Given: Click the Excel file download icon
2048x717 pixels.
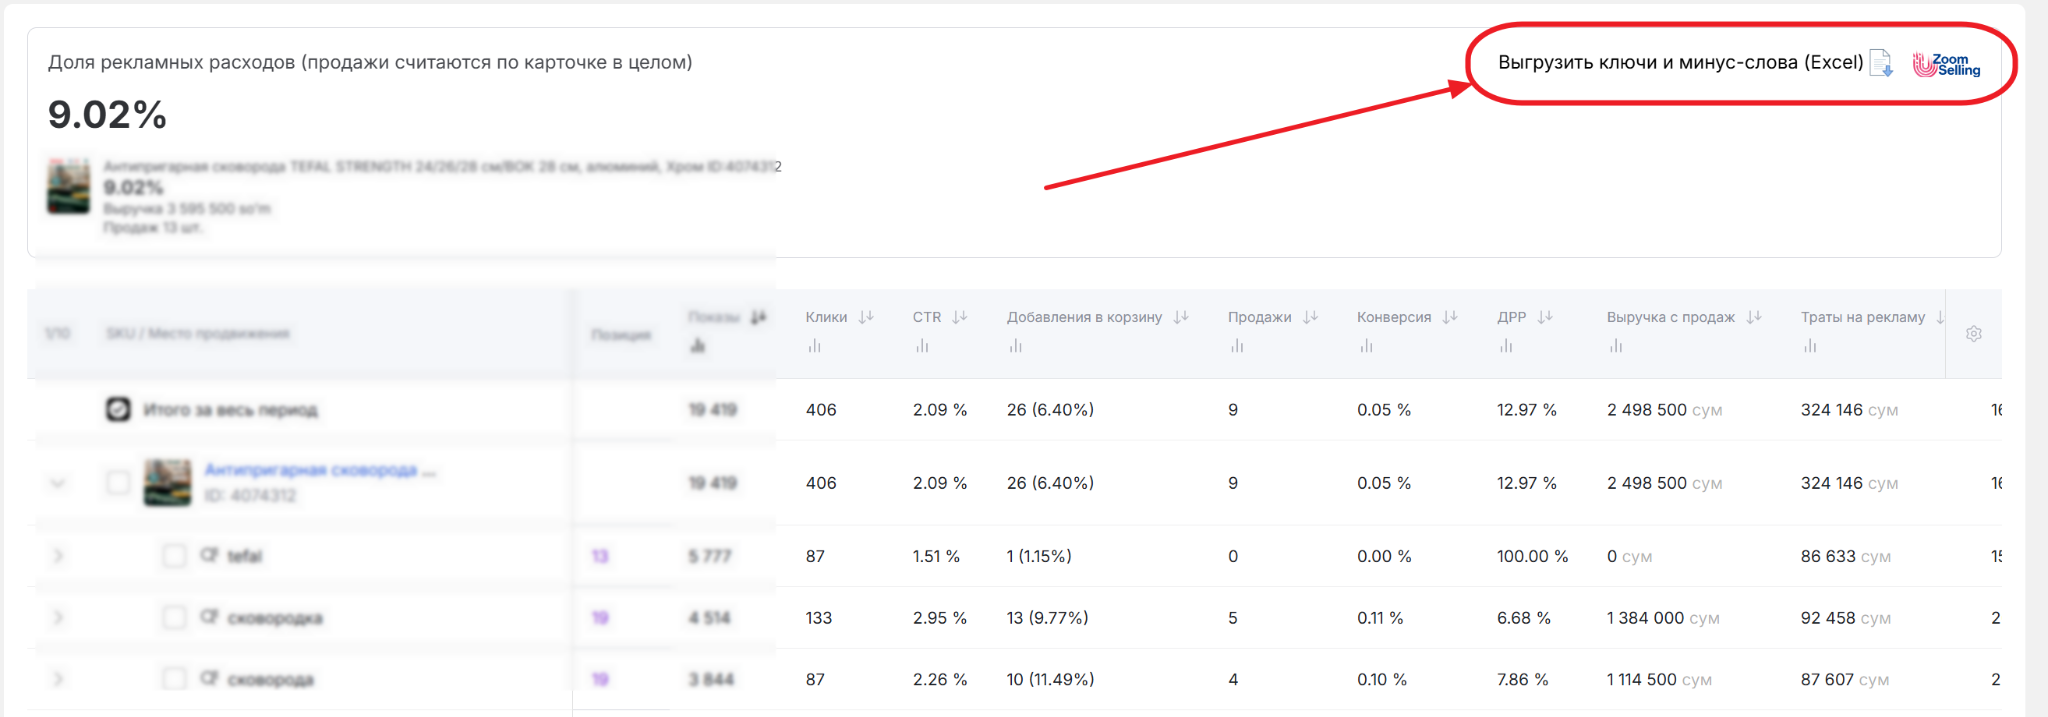Looking at the screenshot, I should [x=1881, y=63].
